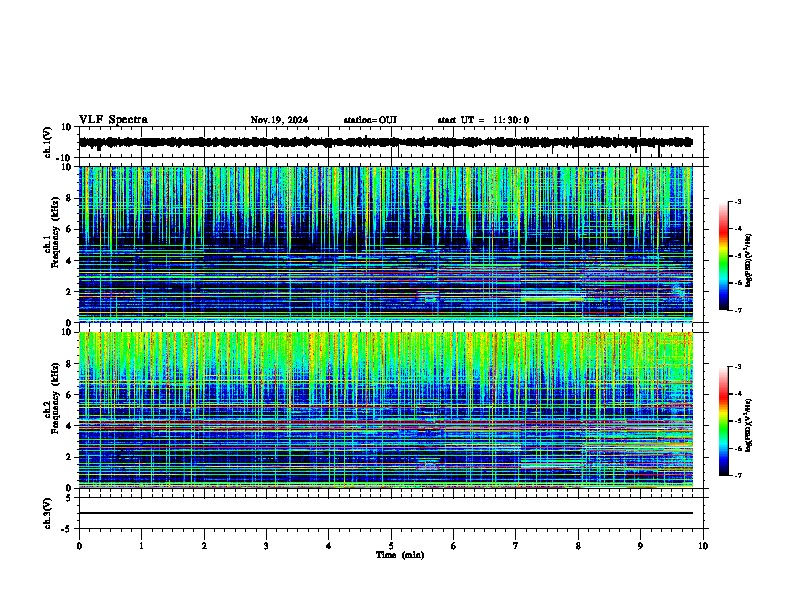Click time axis tick label "5"
Image resolution: width=792 pixels, height=612 pixels.
[391, 546]
